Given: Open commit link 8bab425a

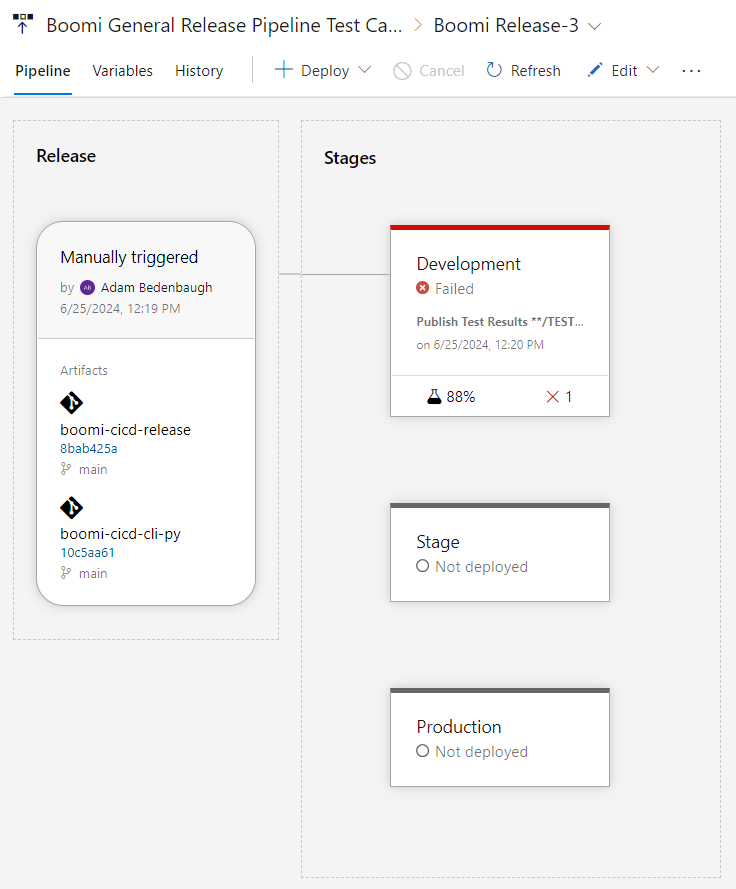Looking at the screenshot, I should 89,448.
